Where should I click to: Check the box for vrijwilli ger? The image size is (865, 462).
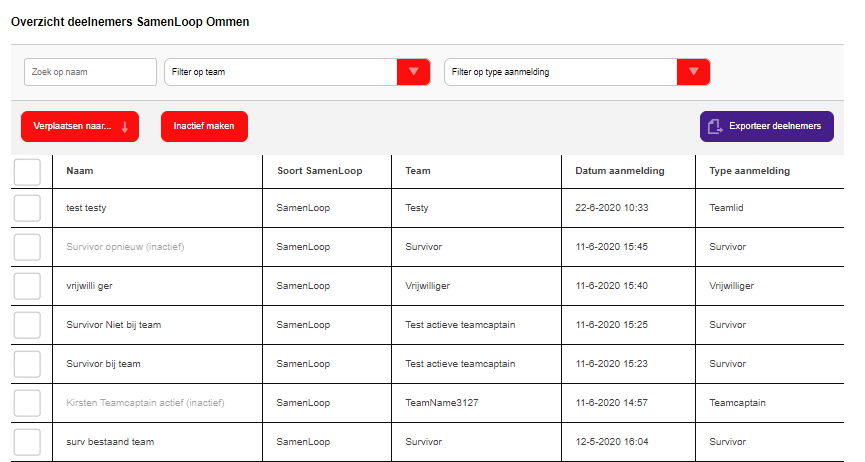[27, 286]
